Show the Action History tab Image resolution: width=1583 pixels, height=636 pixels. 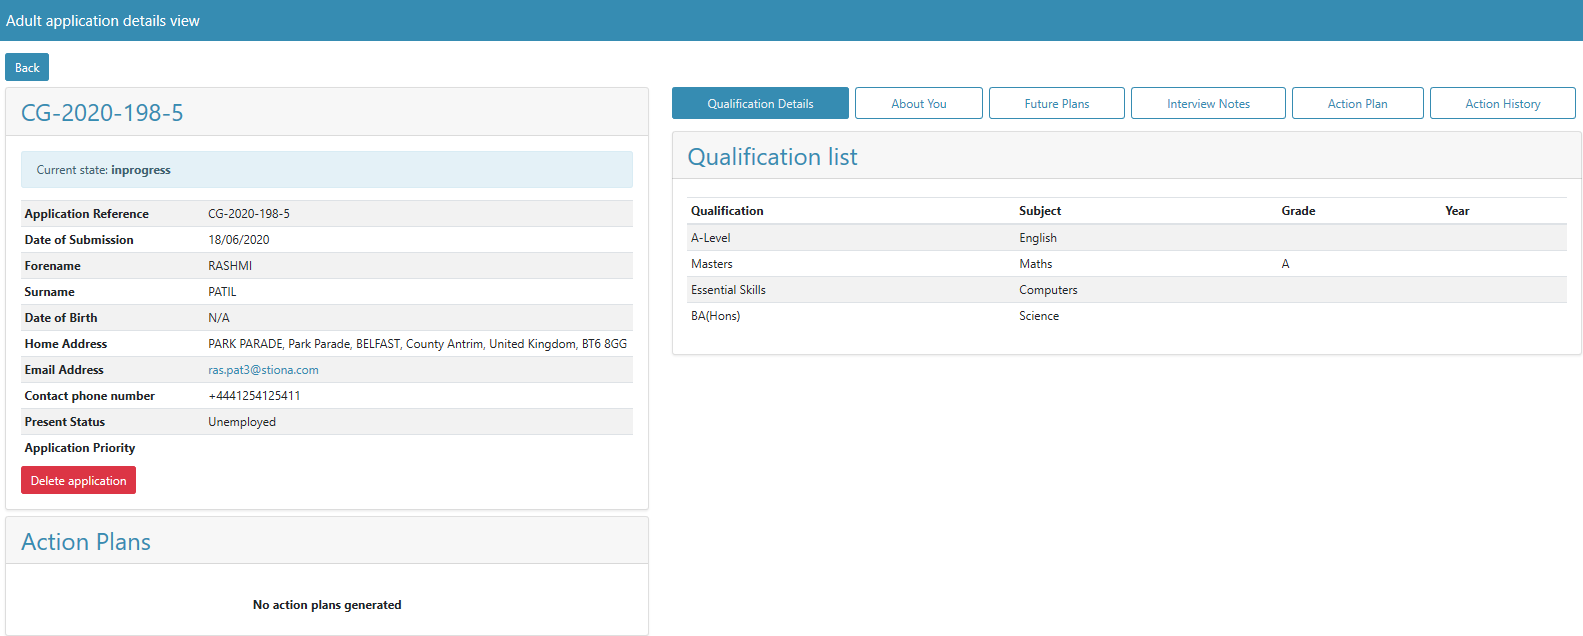(1503, 103)
